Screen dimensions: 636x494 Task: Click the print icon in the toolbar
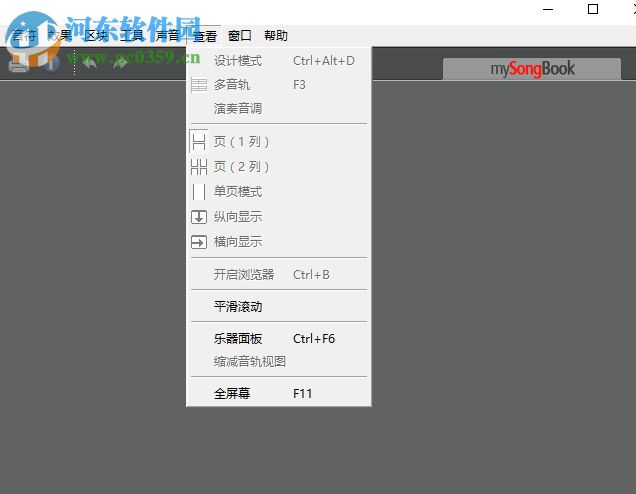18,64
